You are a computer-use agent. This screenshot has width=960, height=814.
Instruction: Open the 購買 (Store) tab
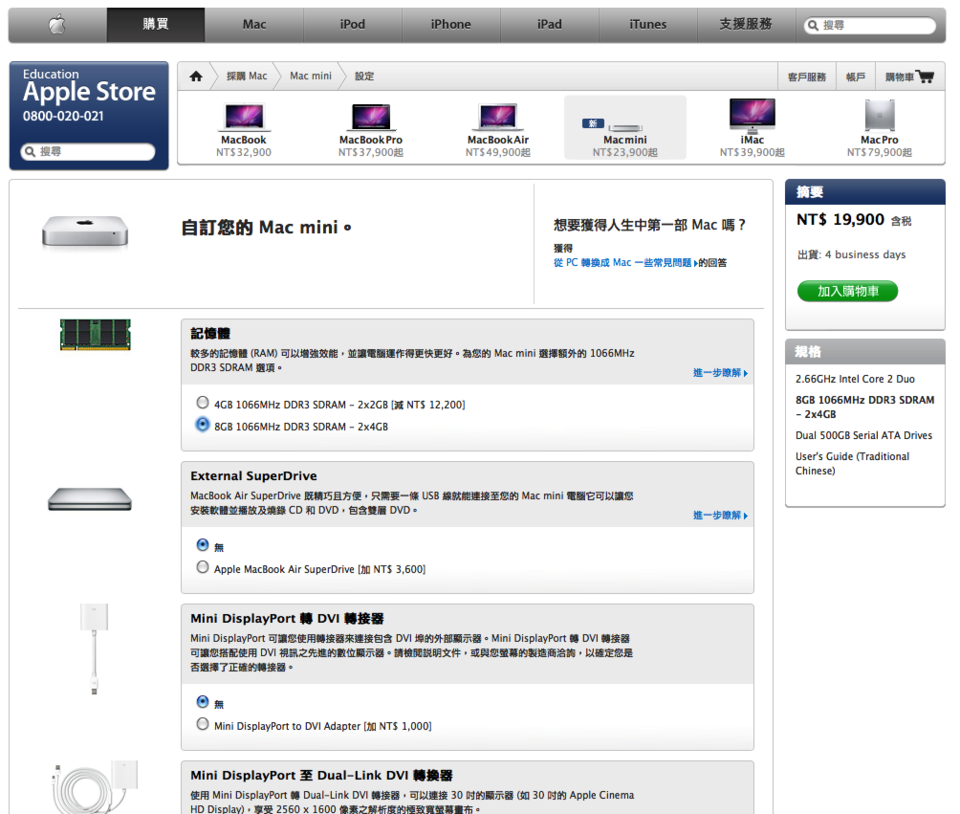point(156,25)
